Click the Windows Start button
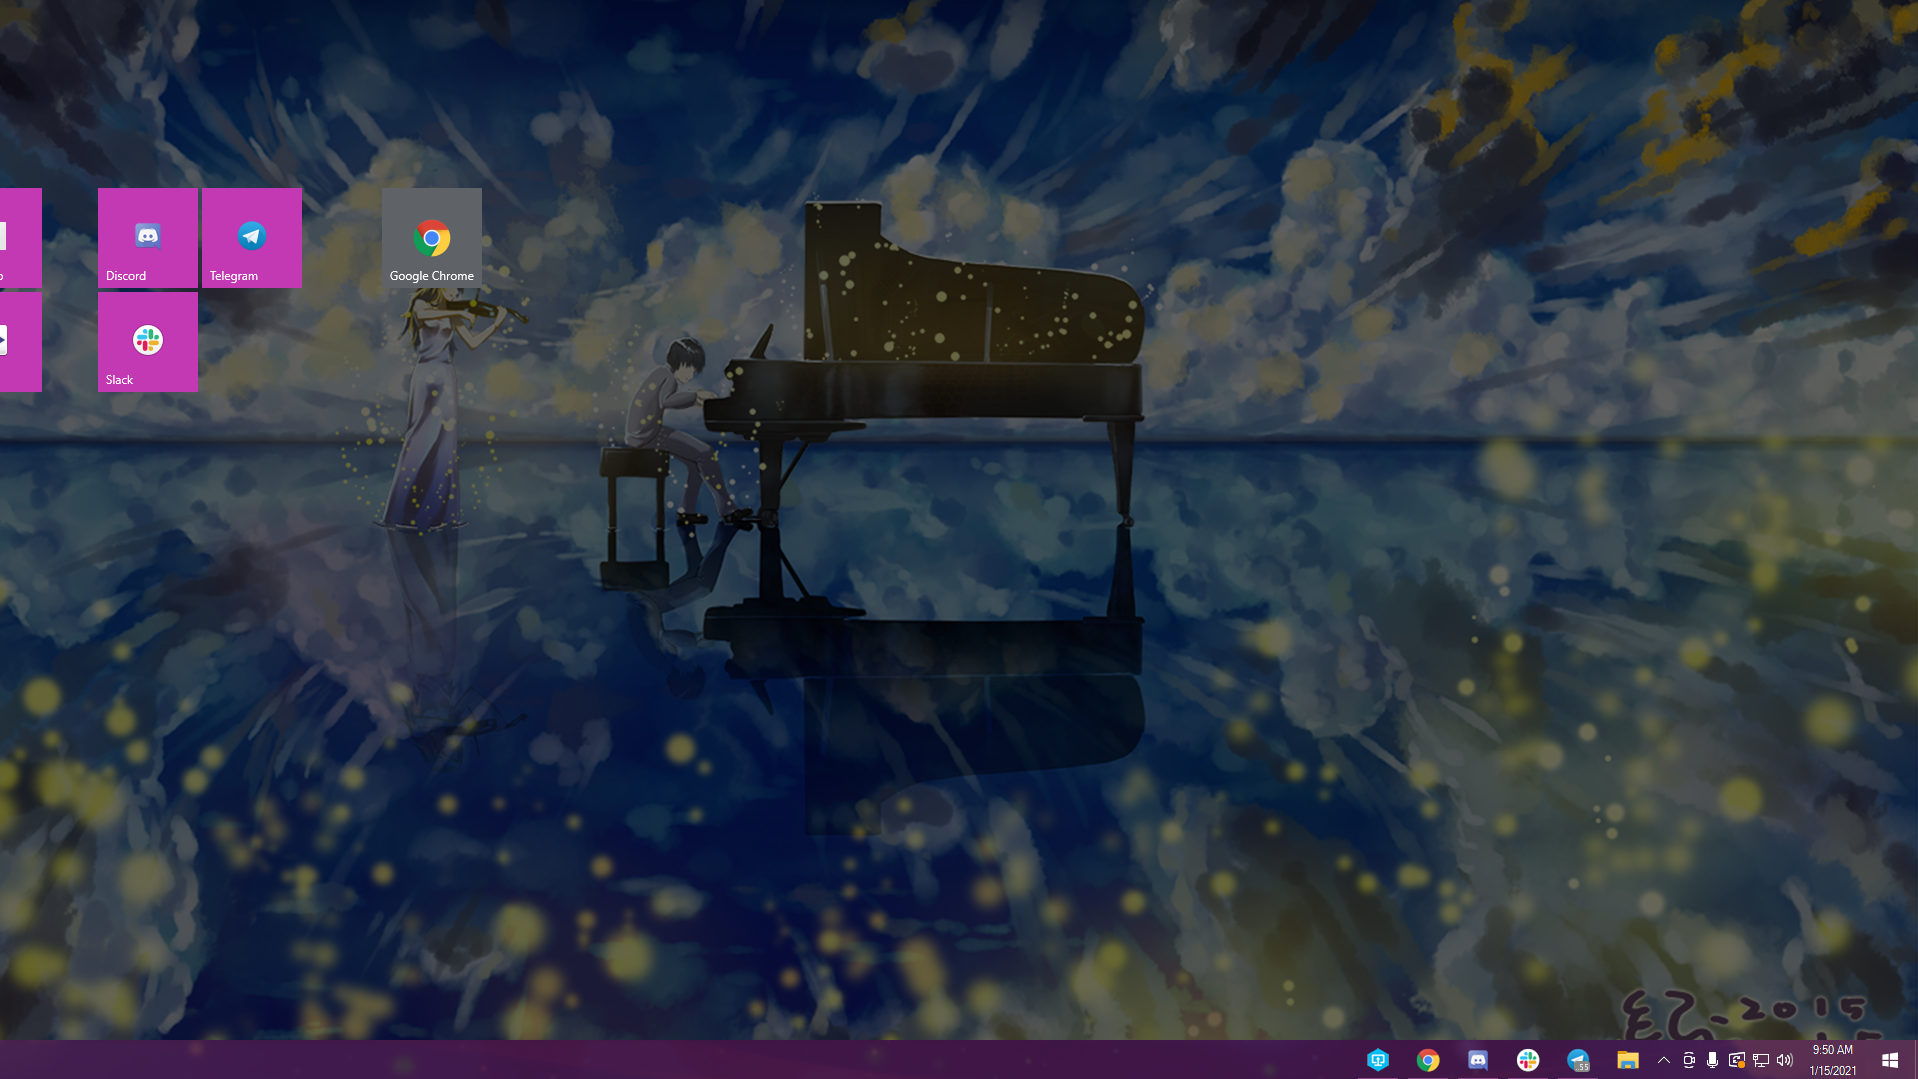This screenshot has height=1079, width=1918. 1889,1060
